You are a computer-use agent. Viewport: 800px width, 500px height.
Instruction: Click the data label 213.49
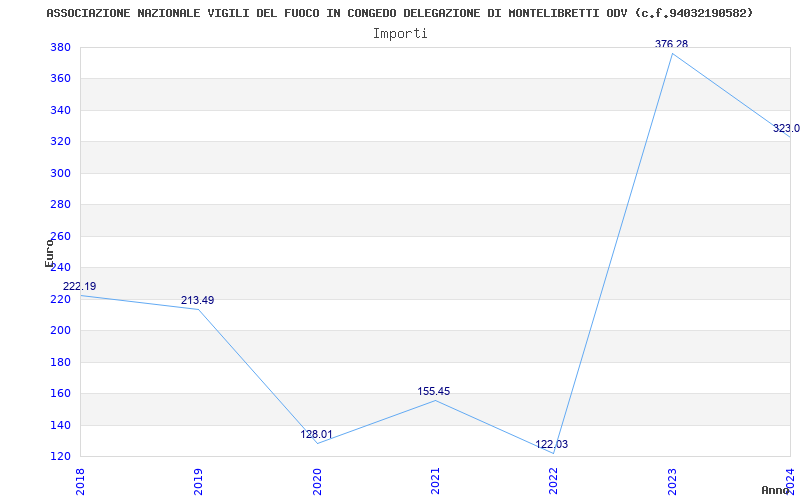[x=197, y=301]
